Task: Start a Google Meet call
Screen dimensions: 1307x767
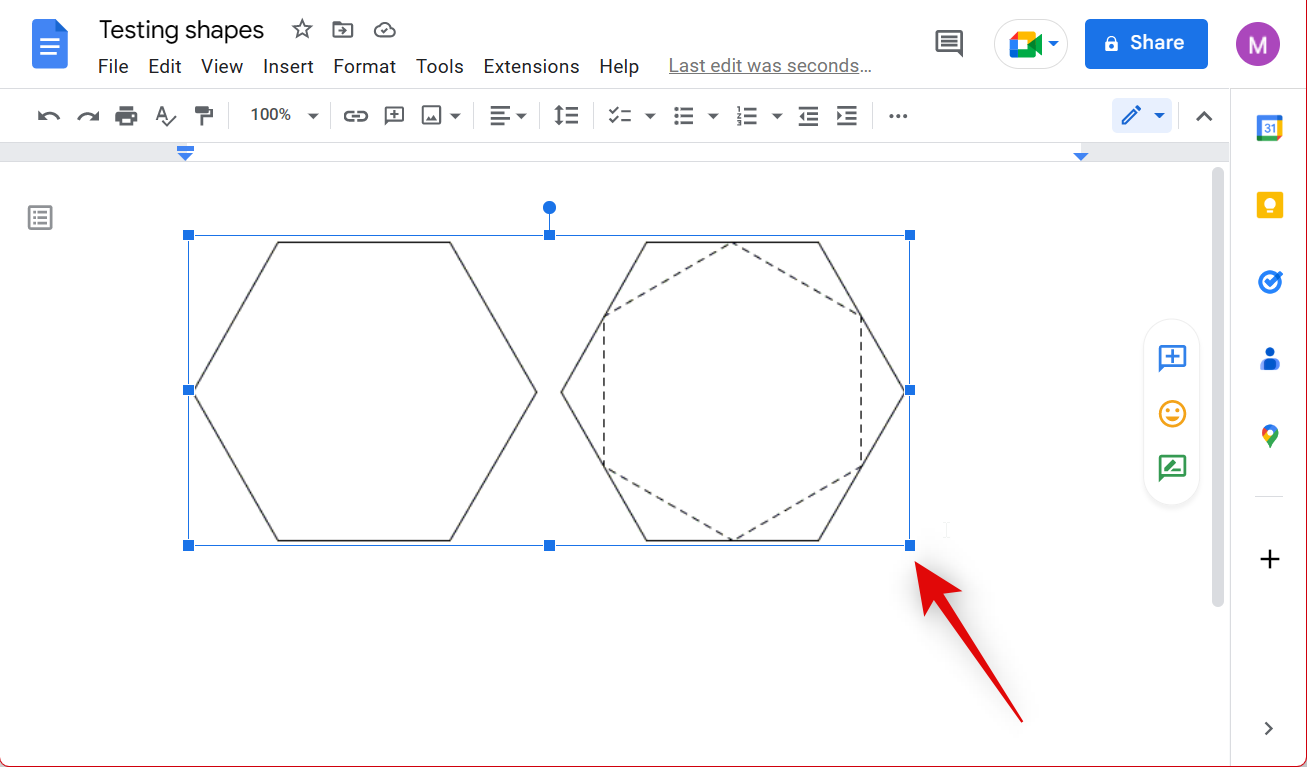Action: 1031,44
